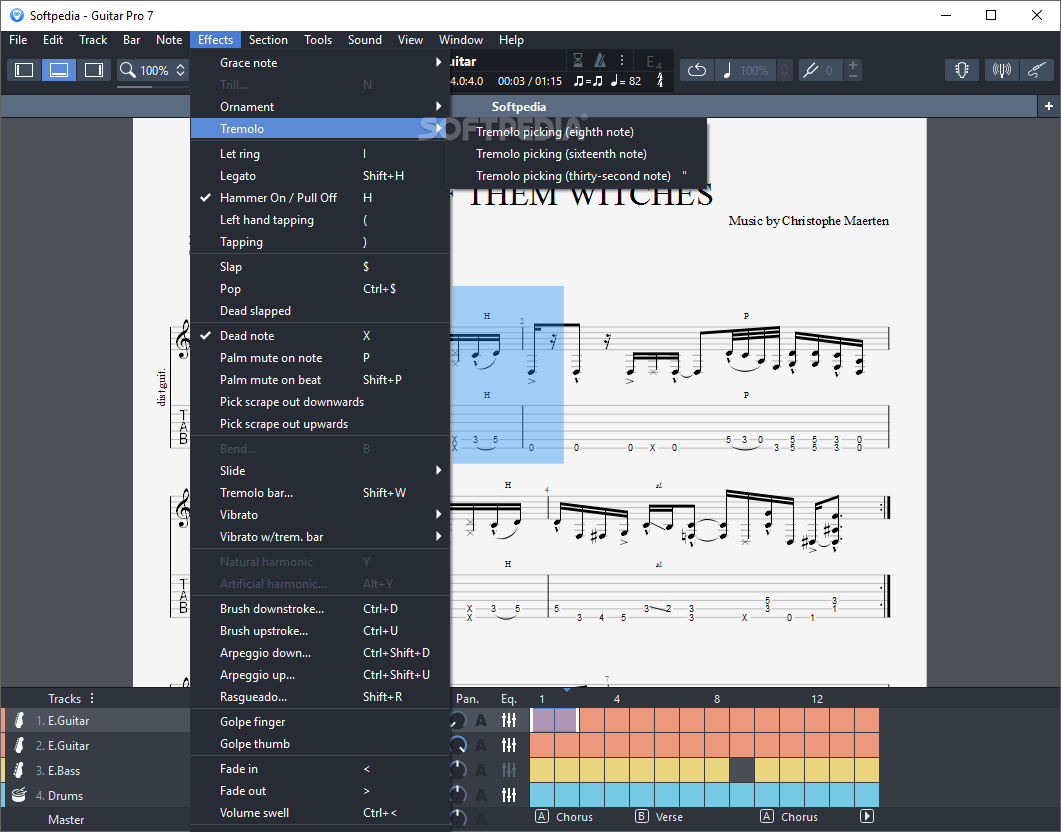Click the grayed bar cell in E.Bass row

coord(742,770)
